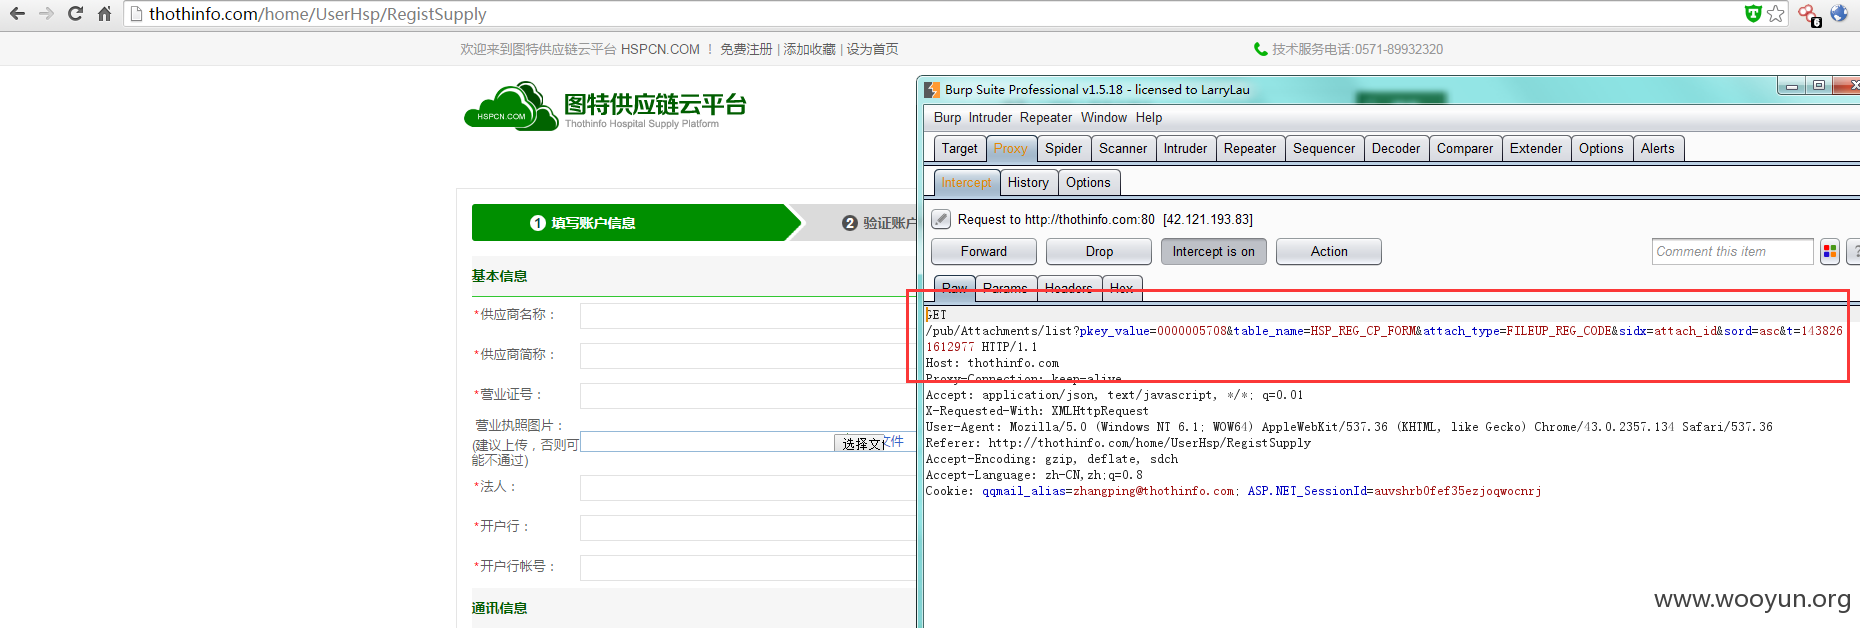Switch to the Repeater tool tab
The height and width of the screenshot is (628, 1860).
click(1250, 149)
